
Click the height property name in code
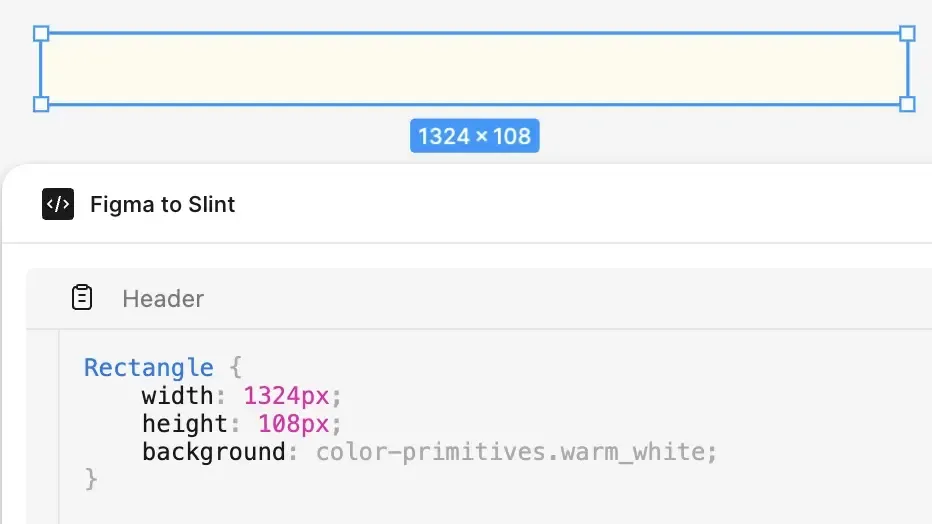point(185,424)
